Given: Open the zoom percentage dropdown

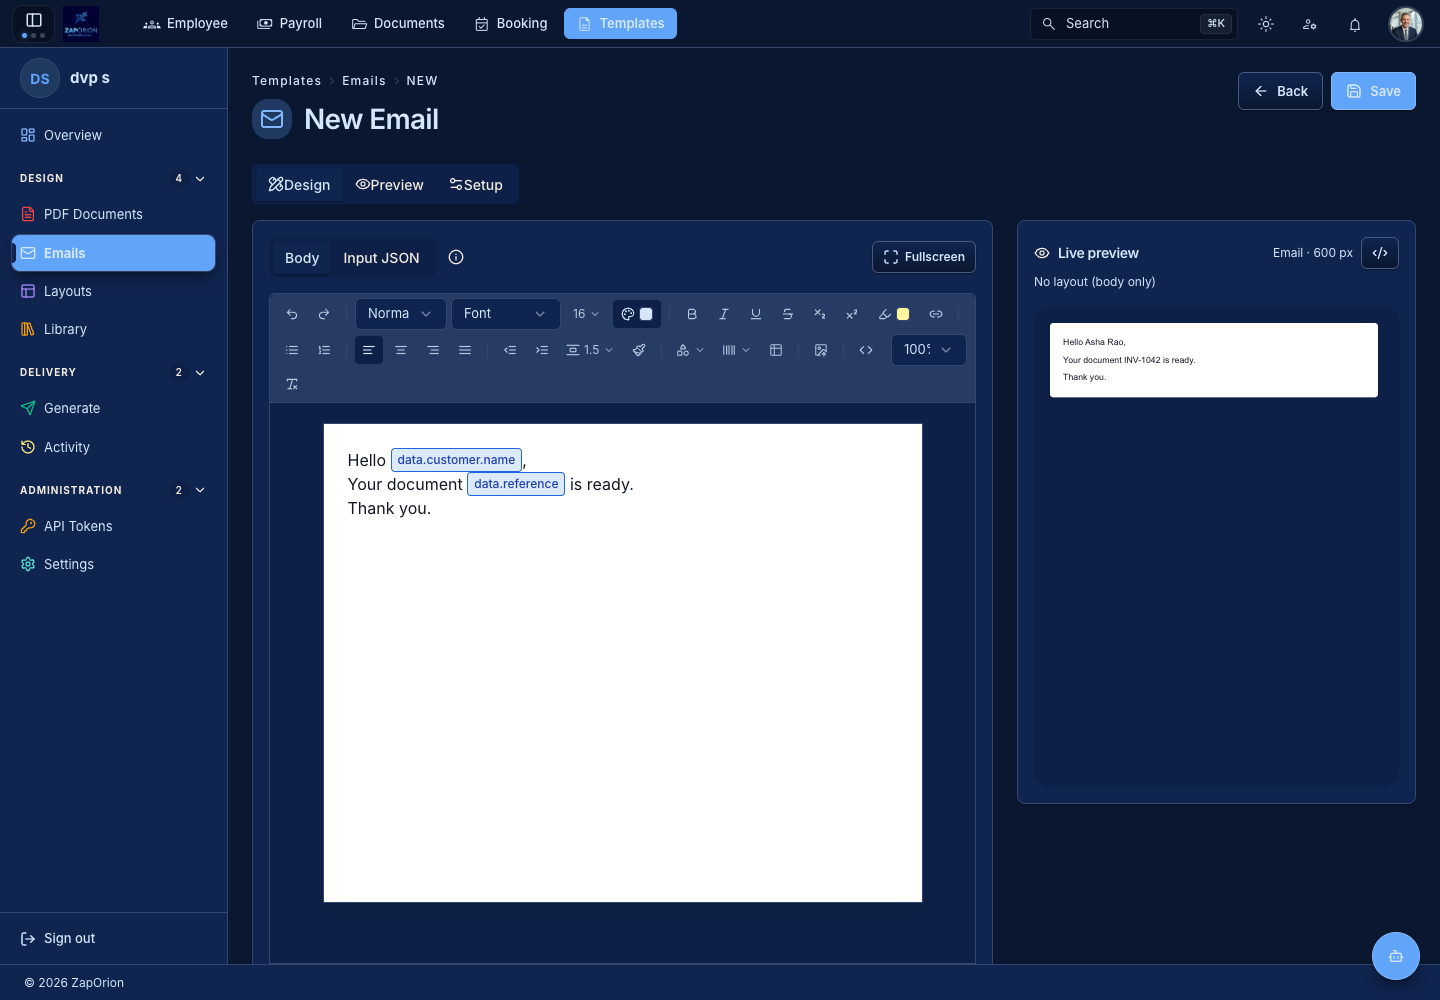Looking at the screenshot, I should click(x=928, y=350).
